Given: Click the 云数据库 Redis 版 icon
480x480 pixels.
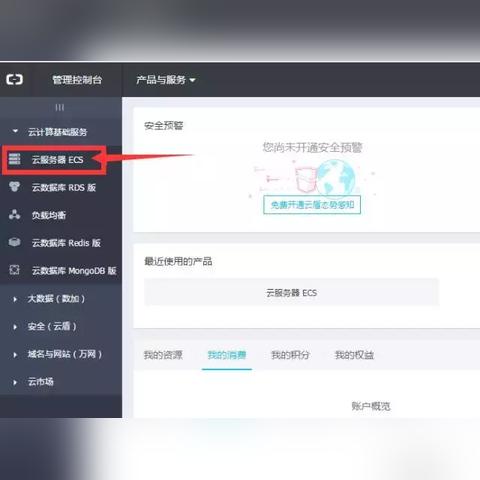Looking at the screenshot, I should pos(14,242).
